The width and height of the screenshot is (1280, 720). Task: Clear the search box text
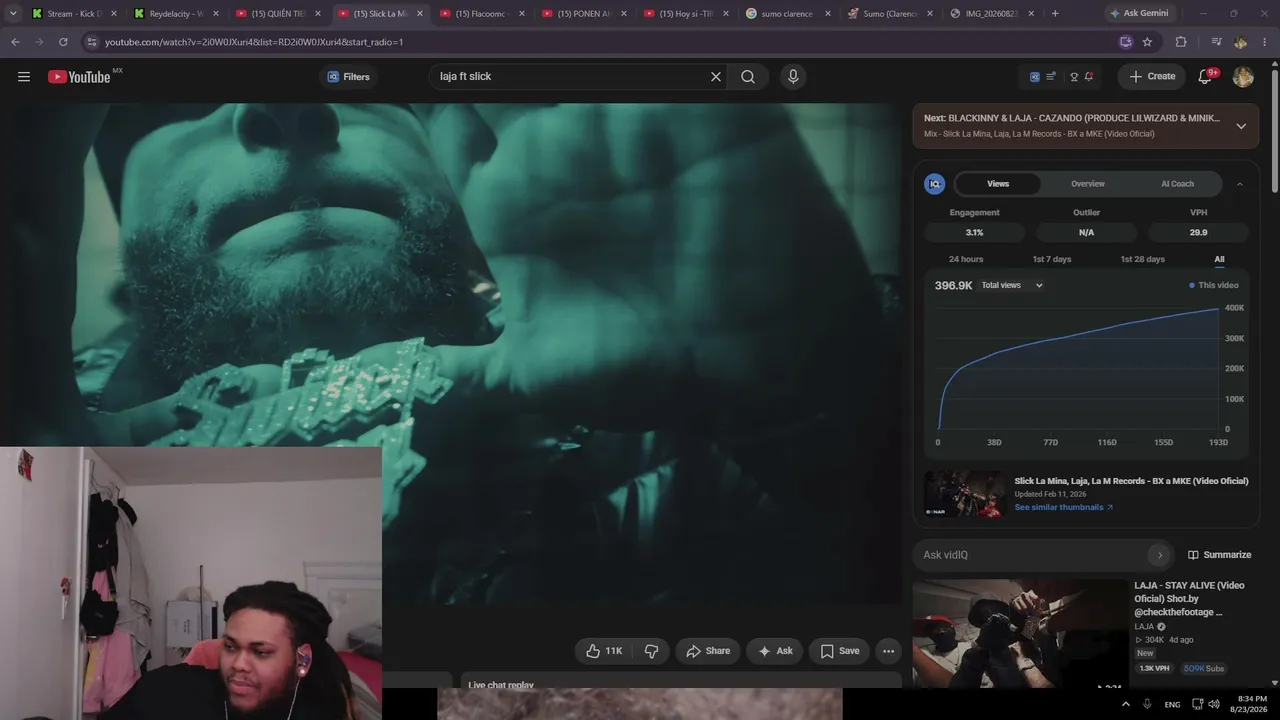(x=716, y=77)
